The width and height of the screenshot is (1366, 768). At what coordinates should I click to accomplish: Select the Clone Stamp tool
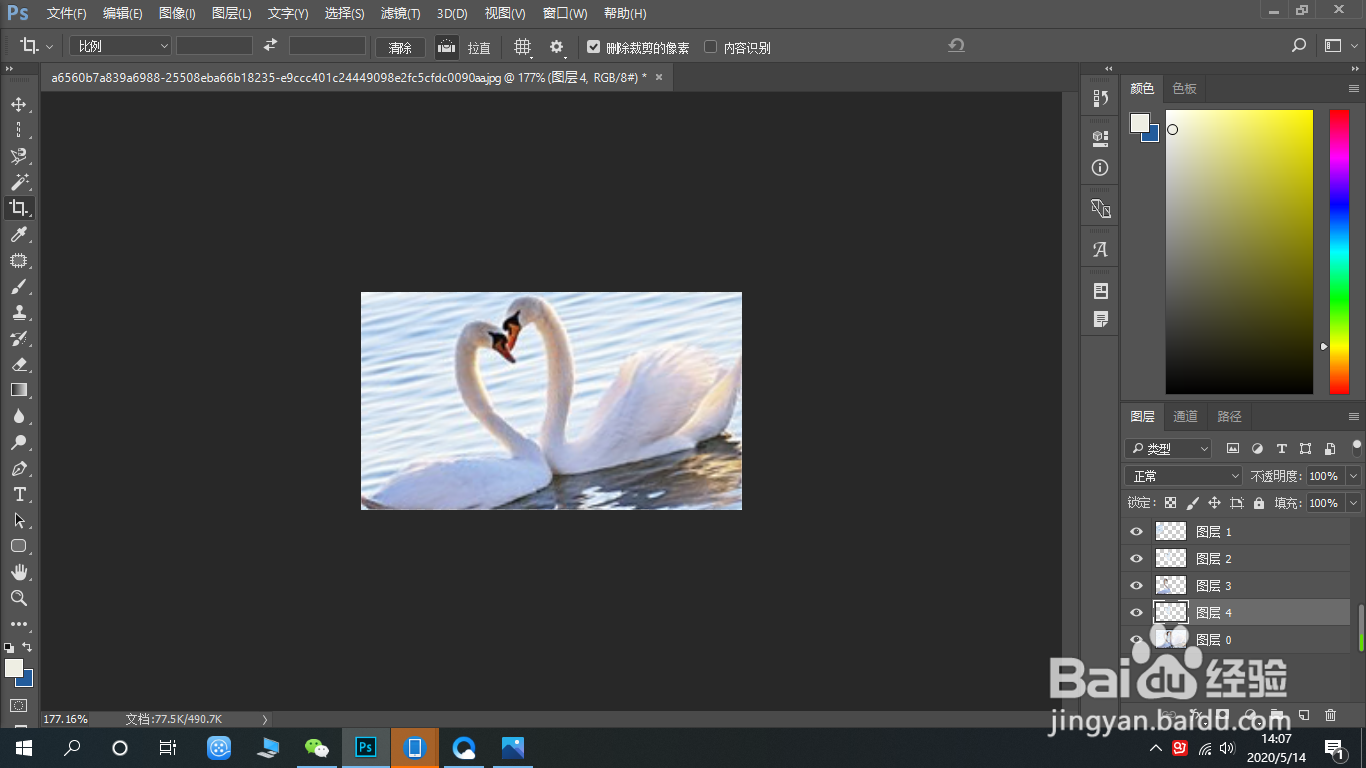18,312
